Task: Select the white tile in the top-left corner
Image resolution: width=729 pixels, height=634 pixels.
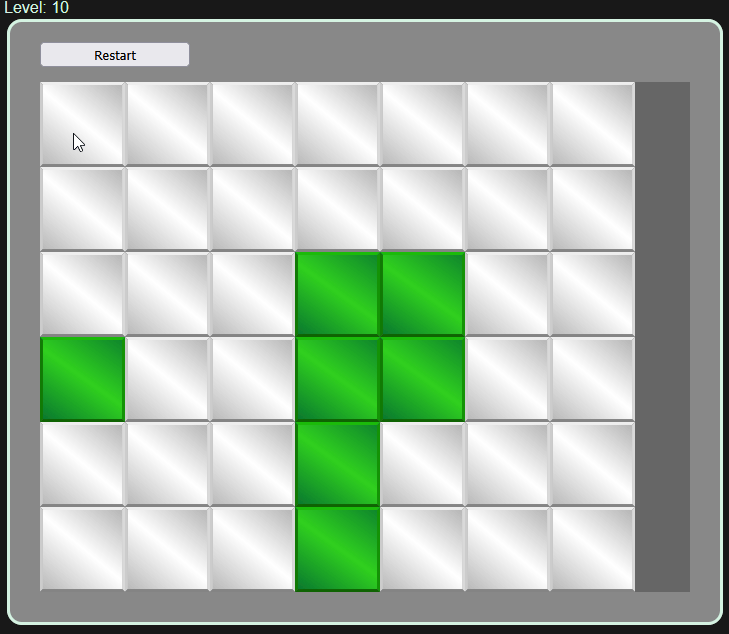Action: pos(82,124)
